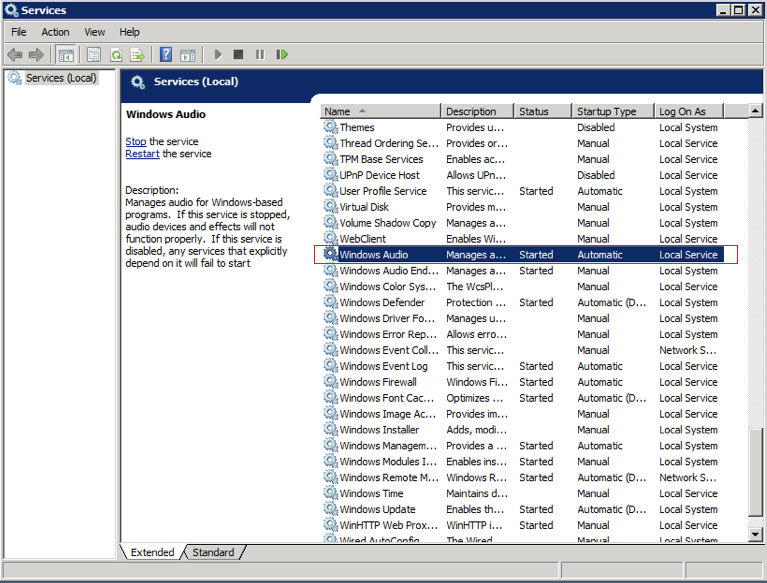767x583 pixels.
Task: Click the Themes service gear icon
Action: point(331,127)
